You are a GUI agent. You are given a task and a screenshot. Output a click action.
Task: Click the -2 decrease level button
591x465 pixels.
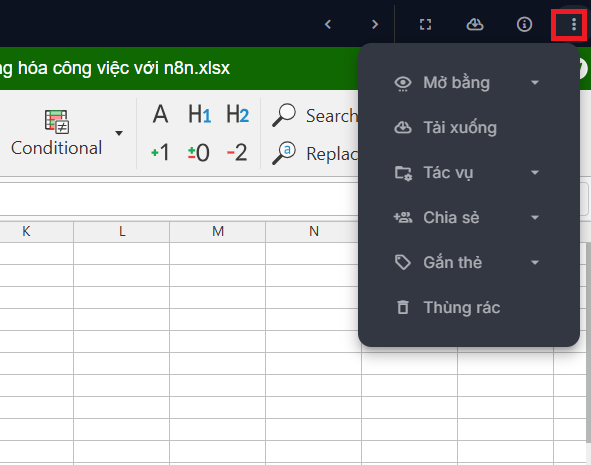(x=237, y=153)
